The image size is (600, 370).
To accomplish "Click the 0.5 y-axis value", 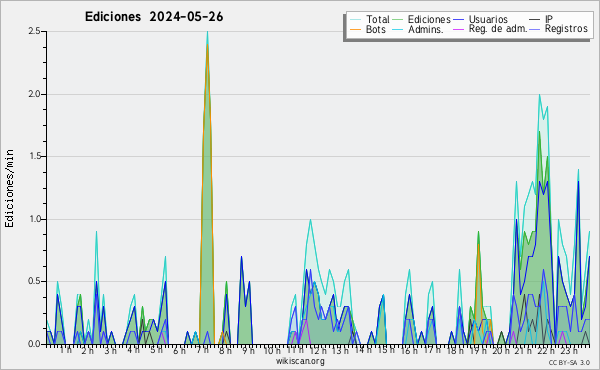I will (x=34, y=281).
